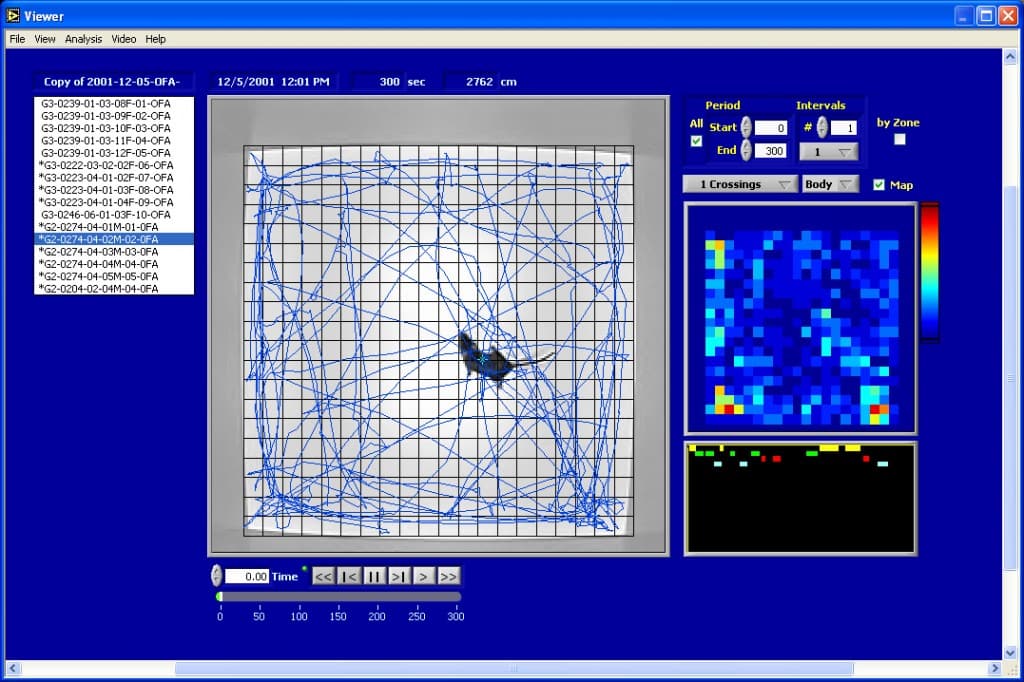The image size is (1024, 682).
Task: Uncheck the All period checkbox
Action: (697, 141)
